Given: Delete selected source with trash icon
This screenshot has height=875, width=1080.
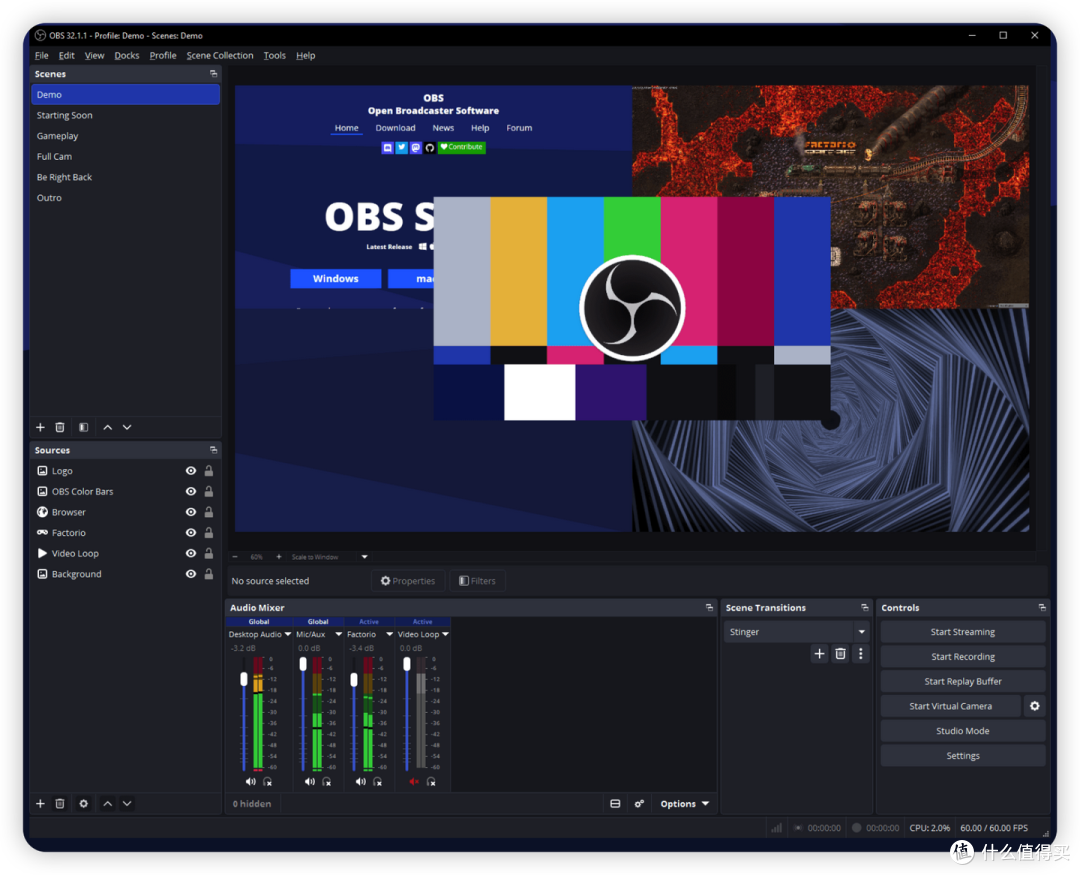Looking at the screenshot, I should click(x=60, y=803).
